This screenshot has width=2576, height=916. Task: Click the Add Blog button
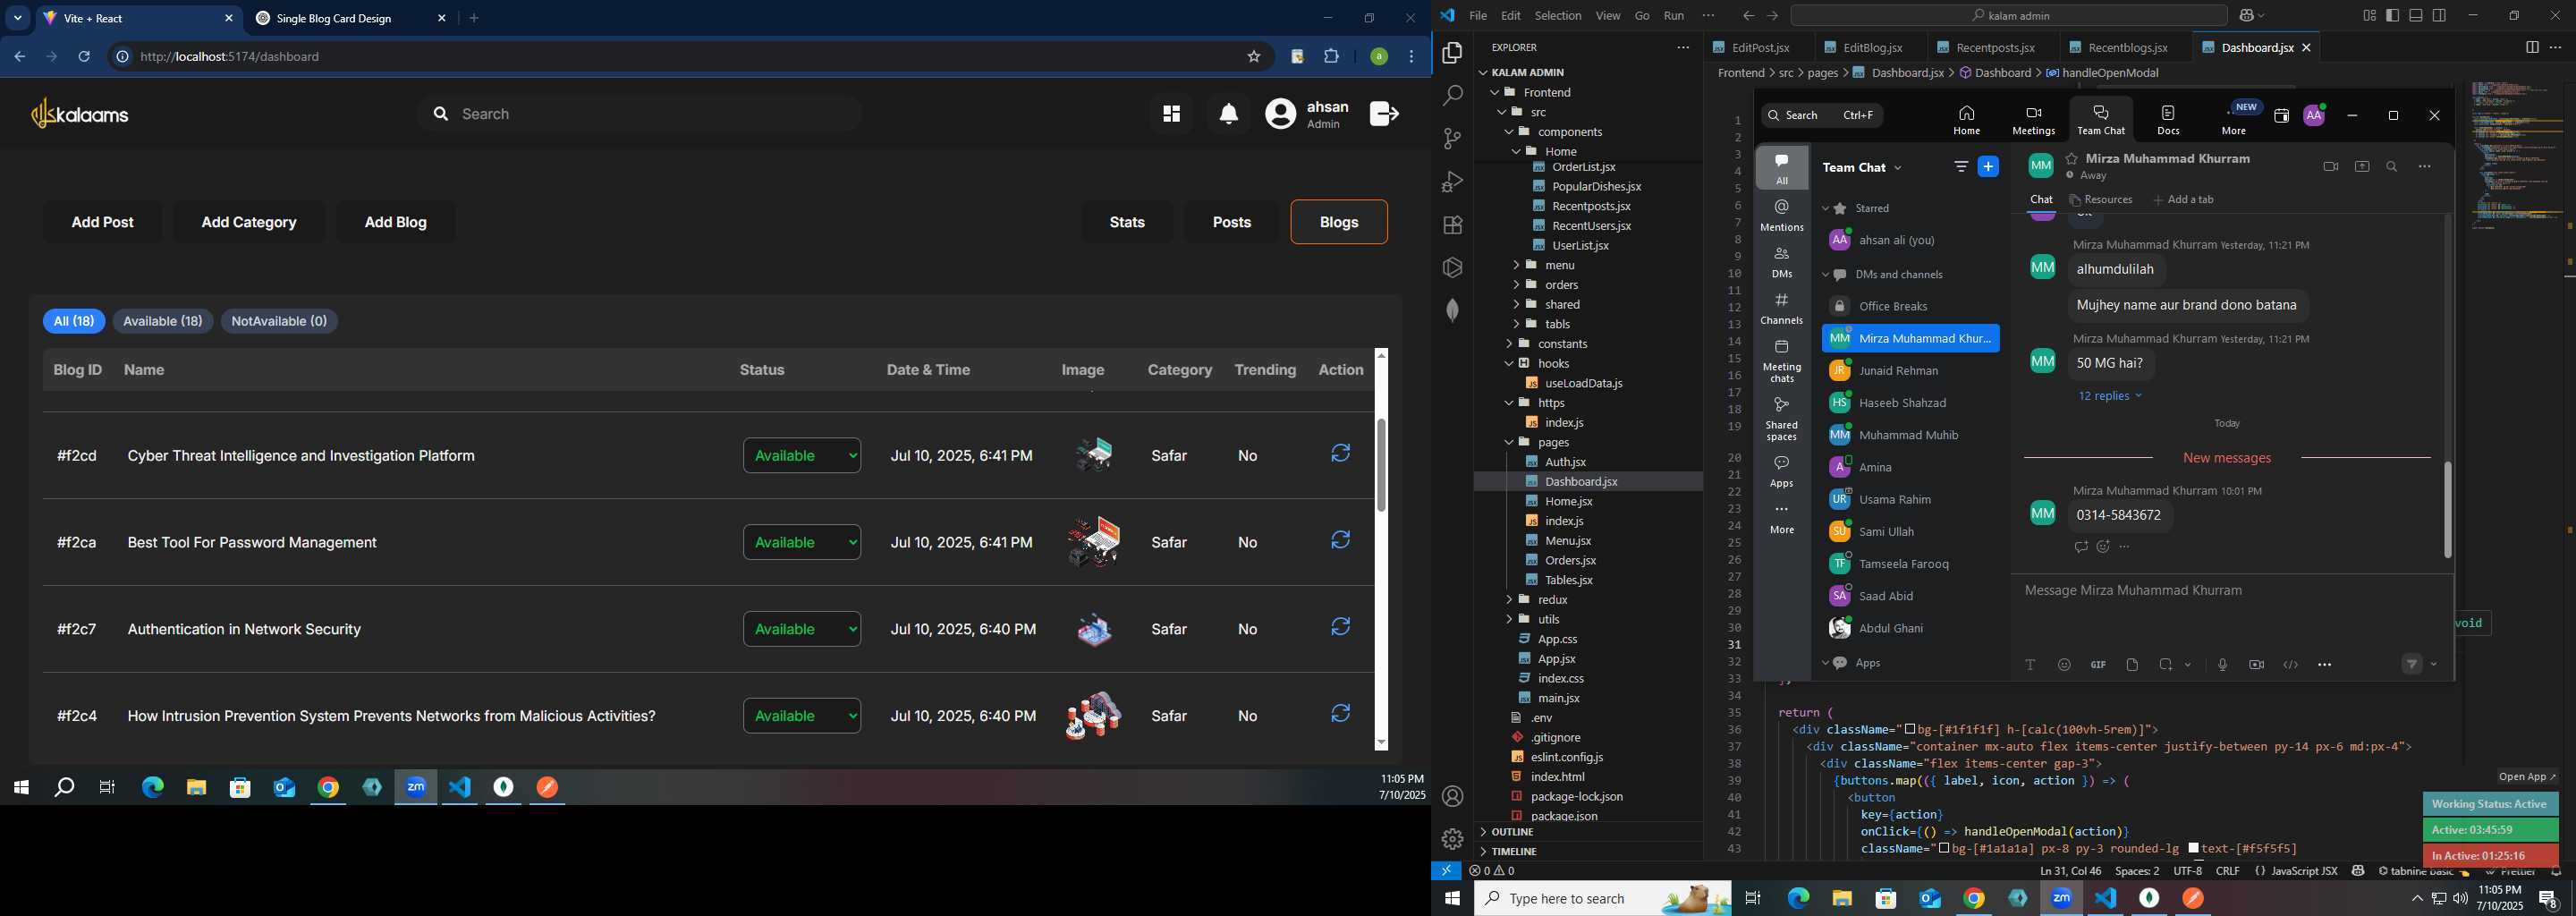[x=395, y=222]
